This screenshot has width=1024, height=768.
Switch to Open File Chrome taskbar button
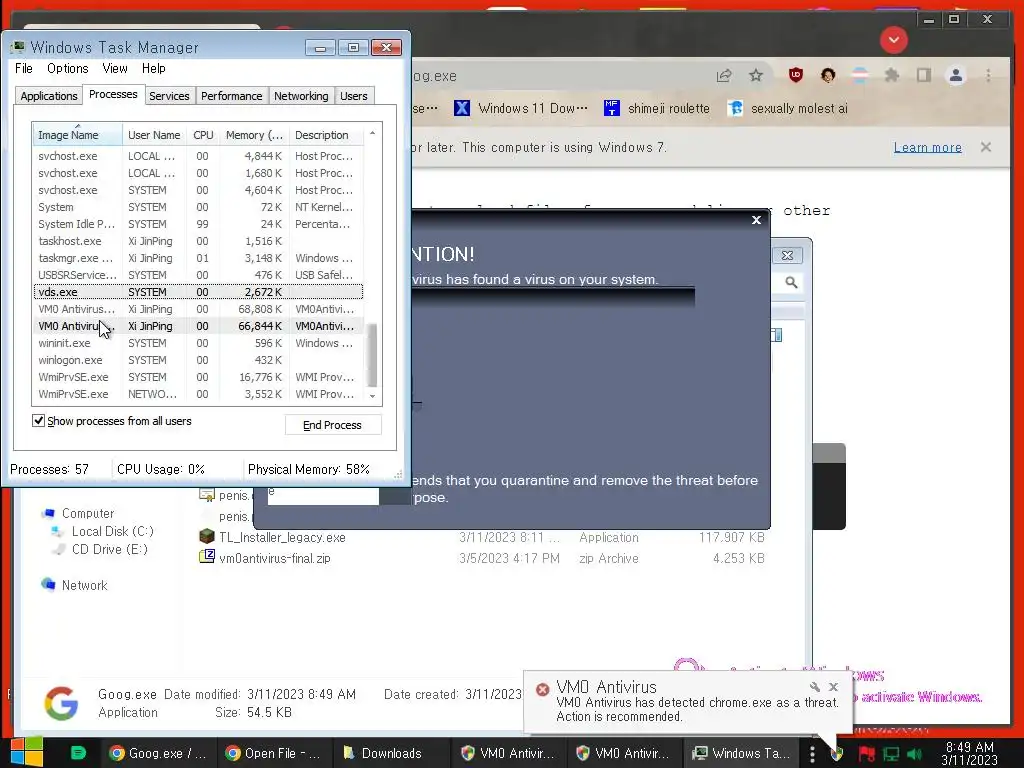(274, 753)
